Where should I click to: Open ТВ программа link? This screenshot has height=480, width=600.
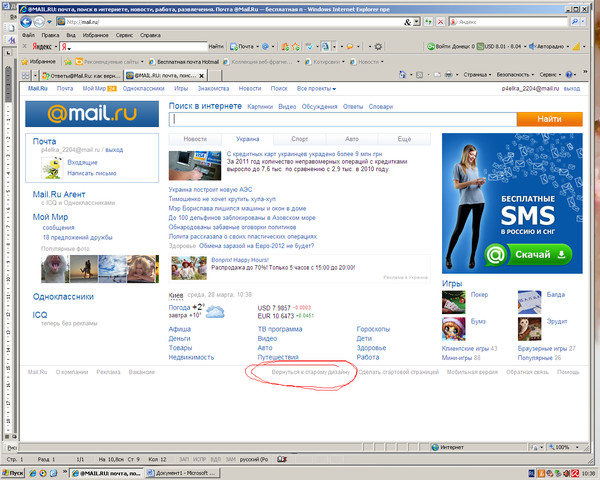click(x=280, y=329)
